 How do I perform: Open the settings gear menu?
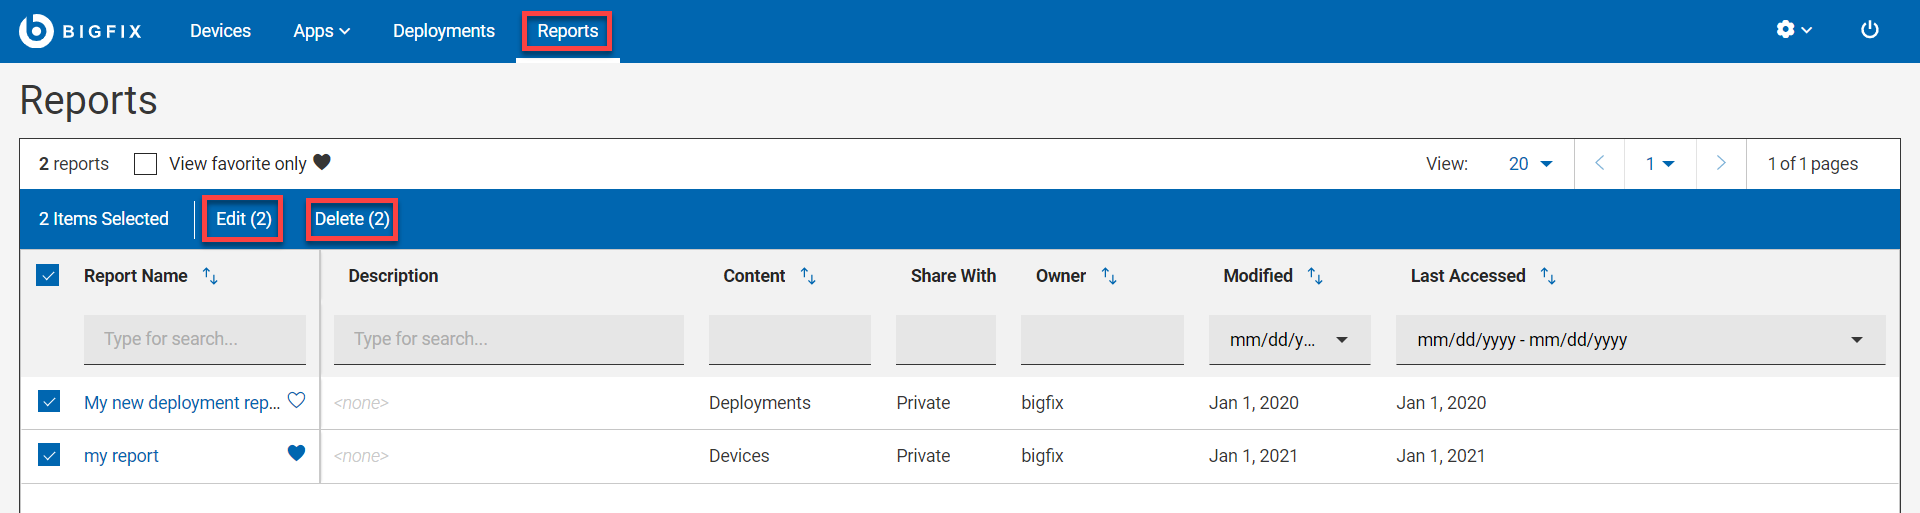[1793, 30]
